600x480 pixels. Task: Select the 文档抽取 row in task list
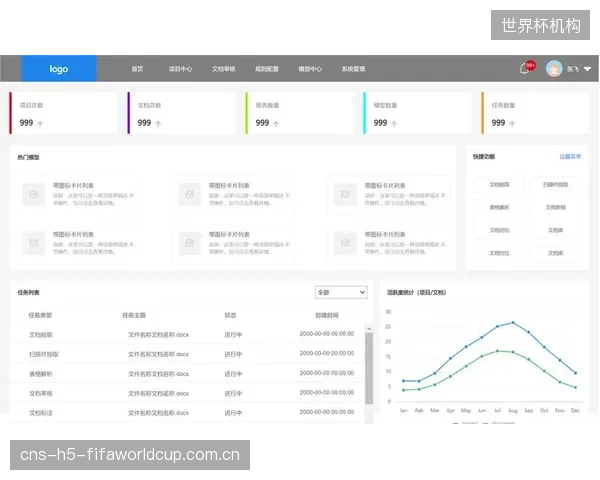point(188,335)
